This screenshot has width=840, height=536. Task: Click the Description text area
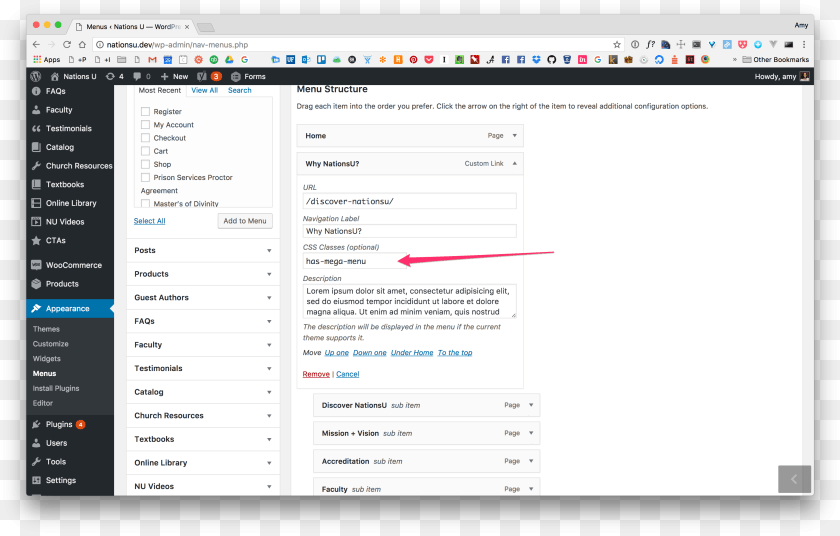pyautogui.click(x=409, y=301)
